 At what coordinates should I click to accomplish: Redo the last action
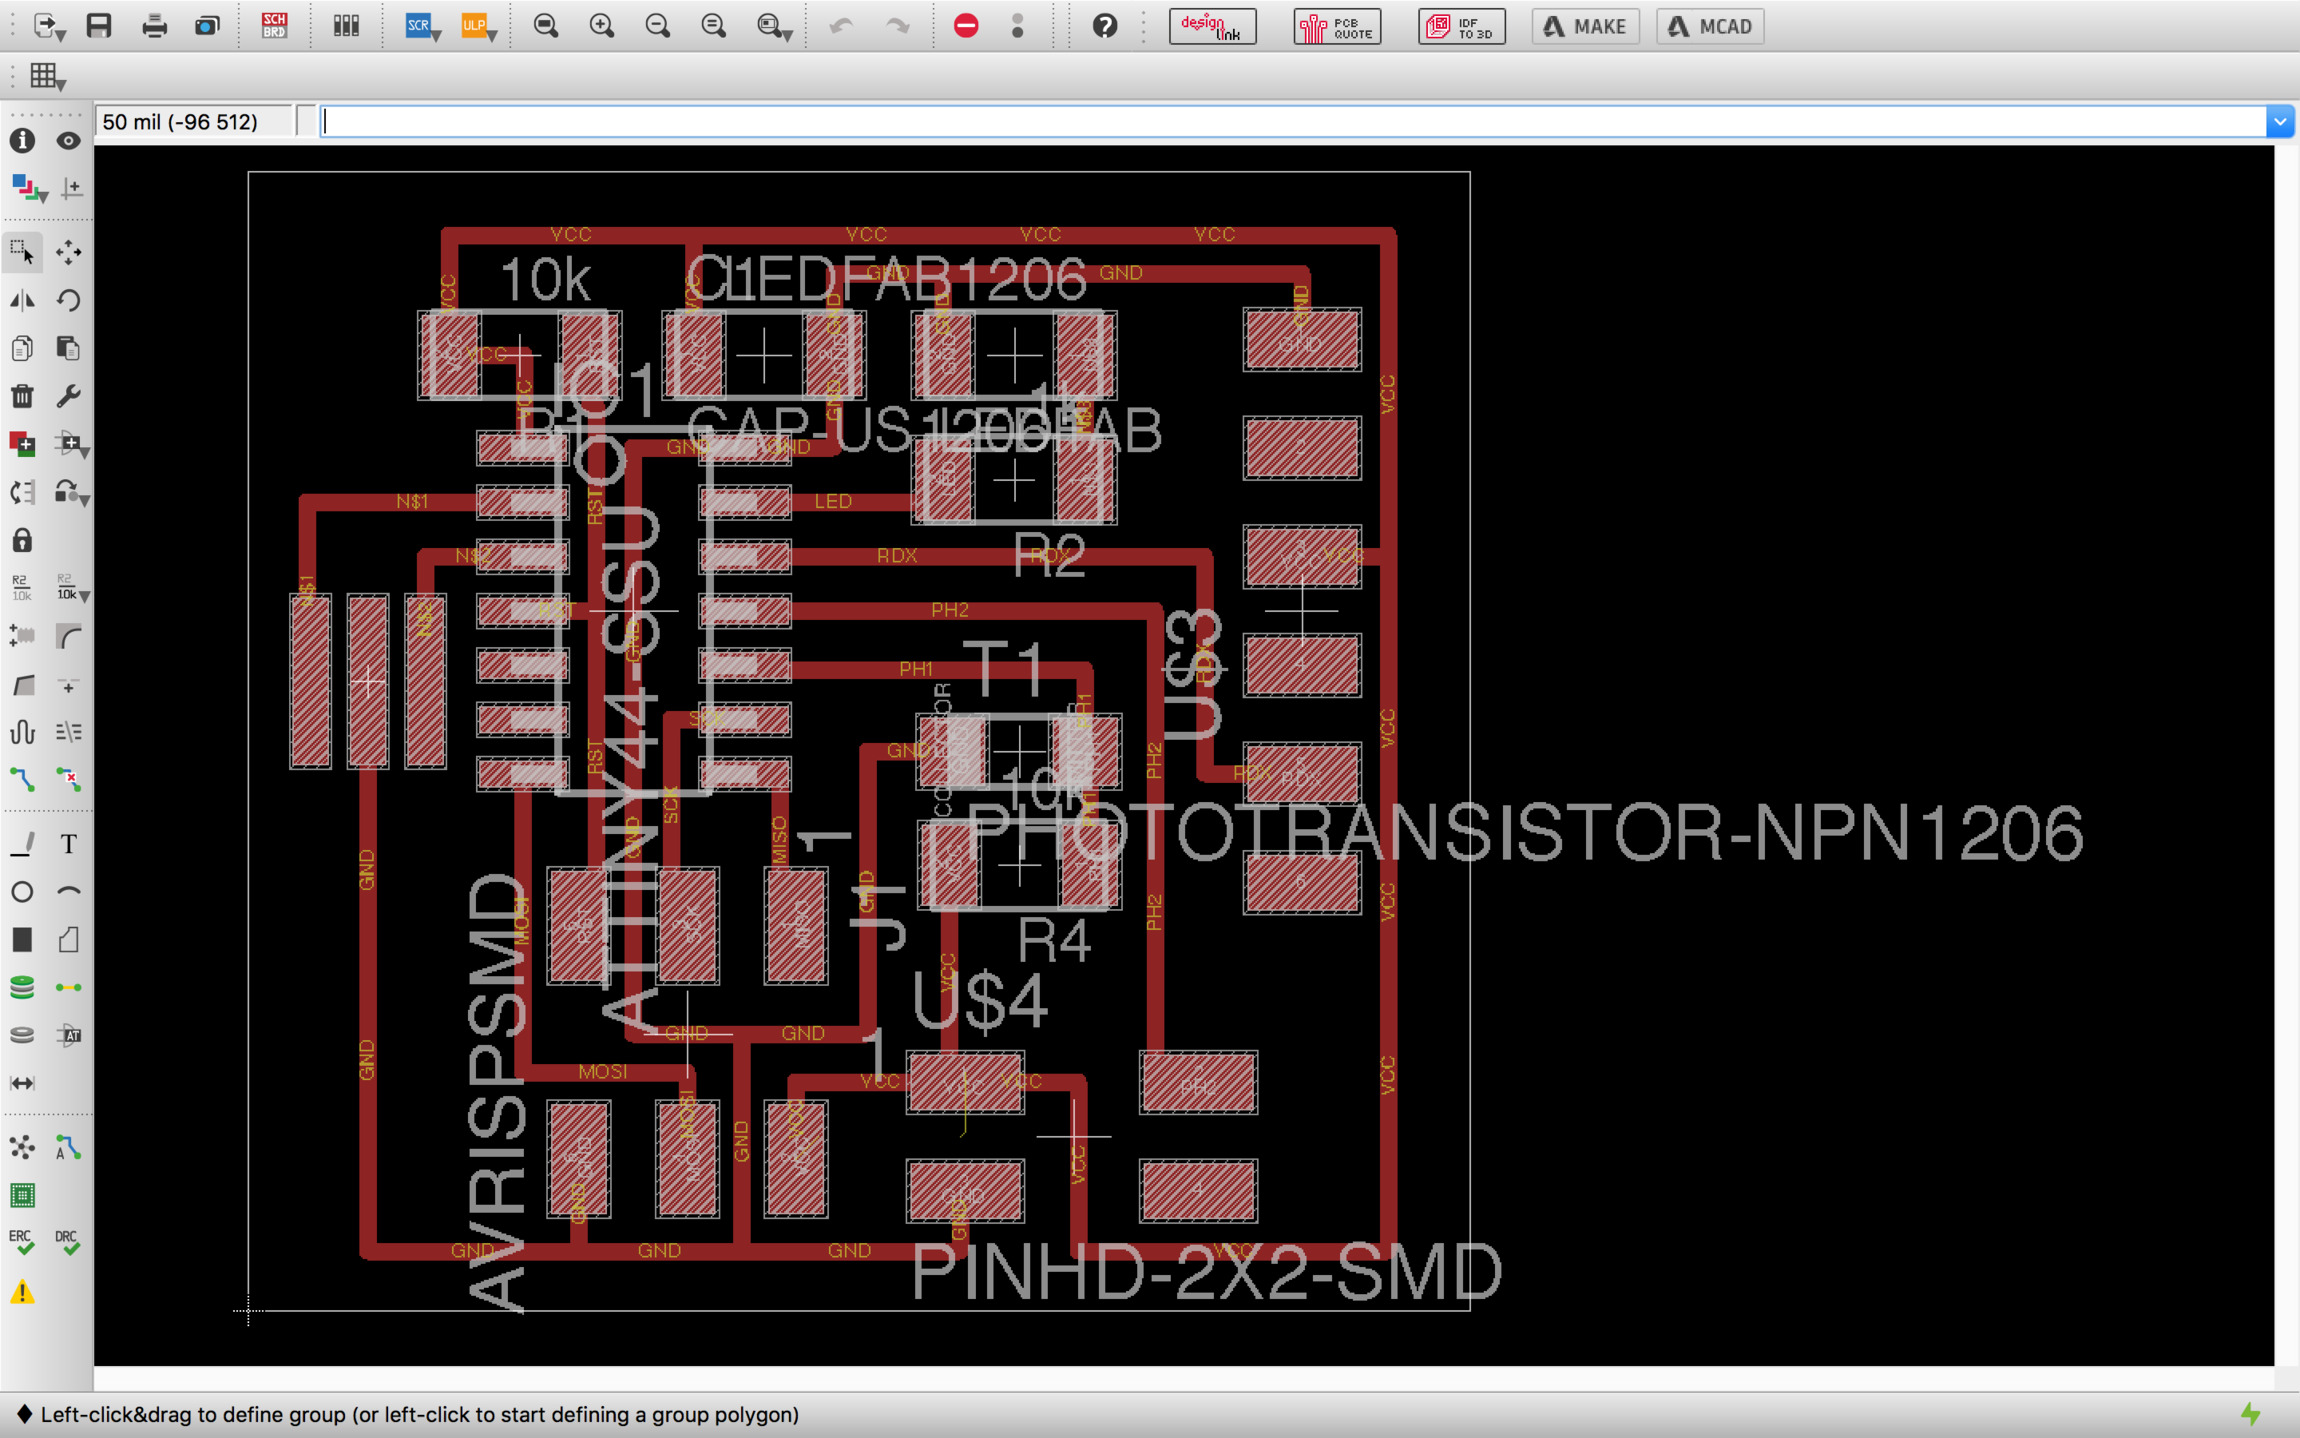tap(898, 26)
